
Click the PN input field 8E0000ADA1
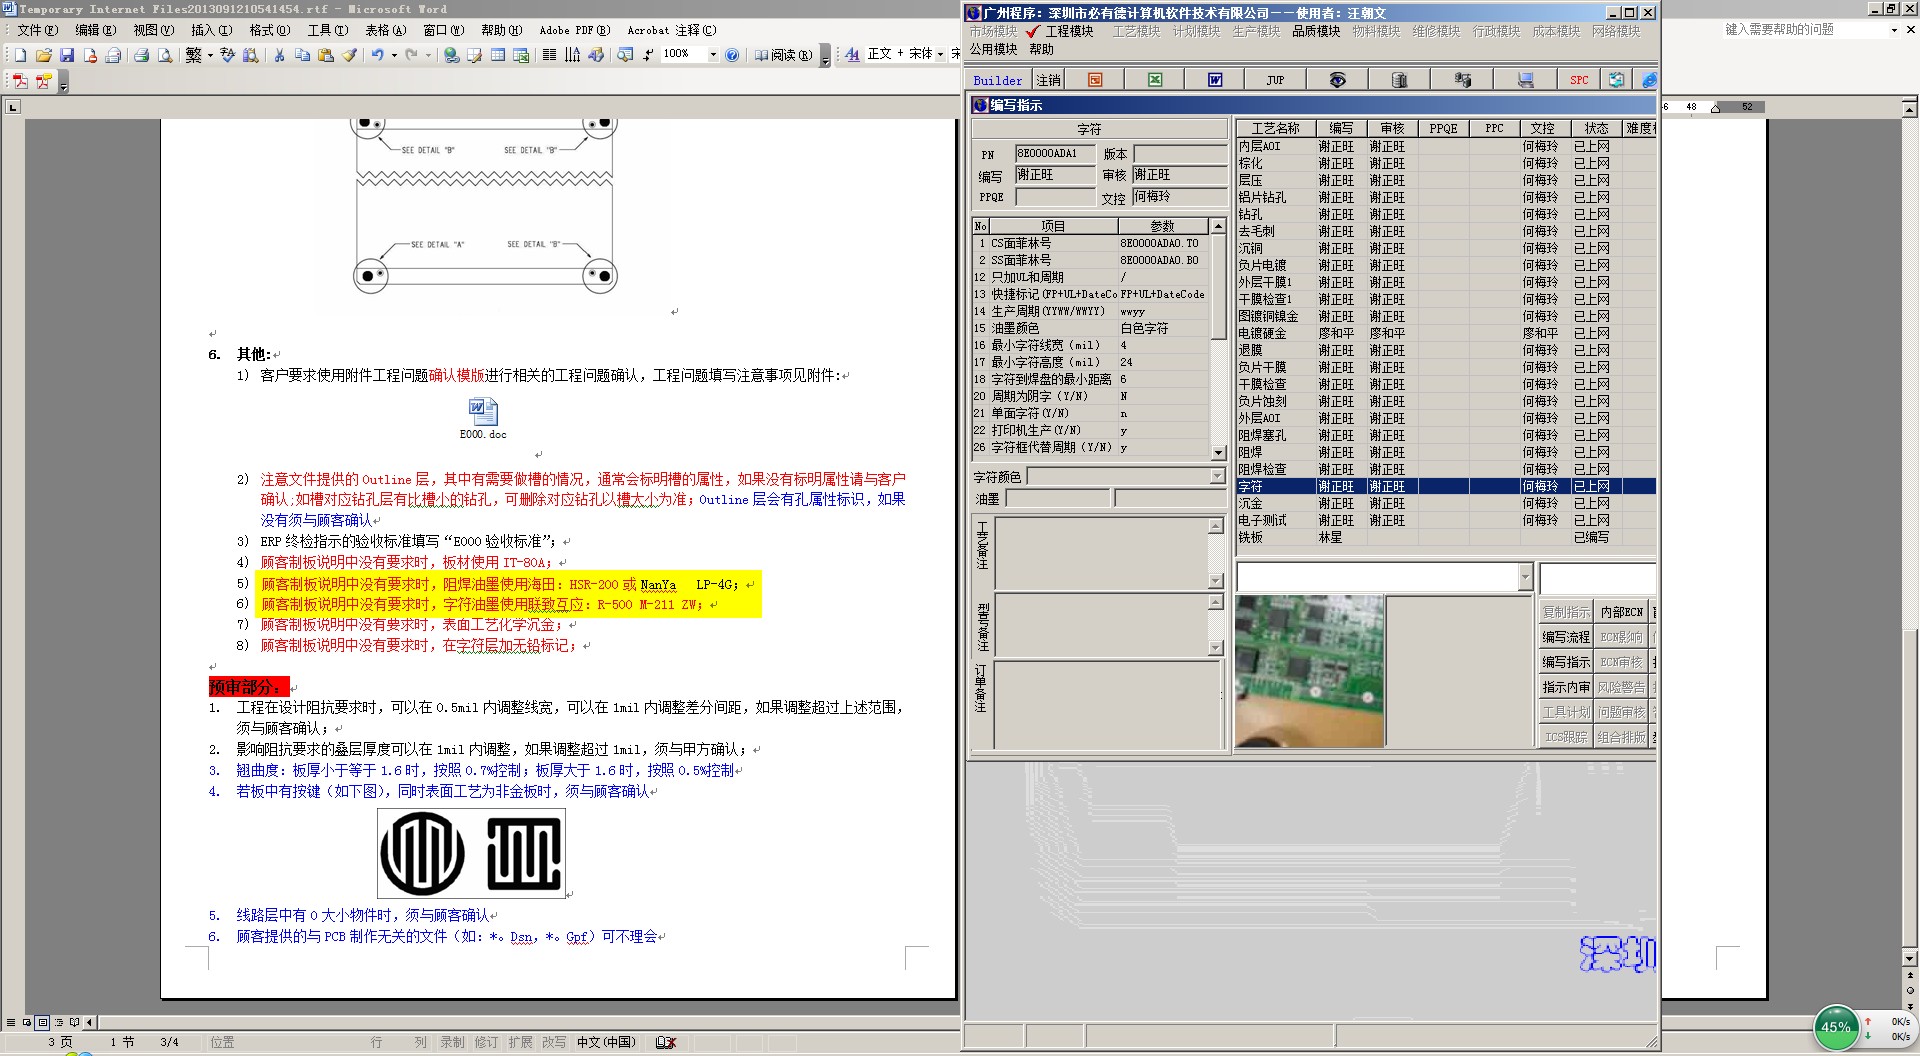pyautogui.click(x=1054, y=153)
